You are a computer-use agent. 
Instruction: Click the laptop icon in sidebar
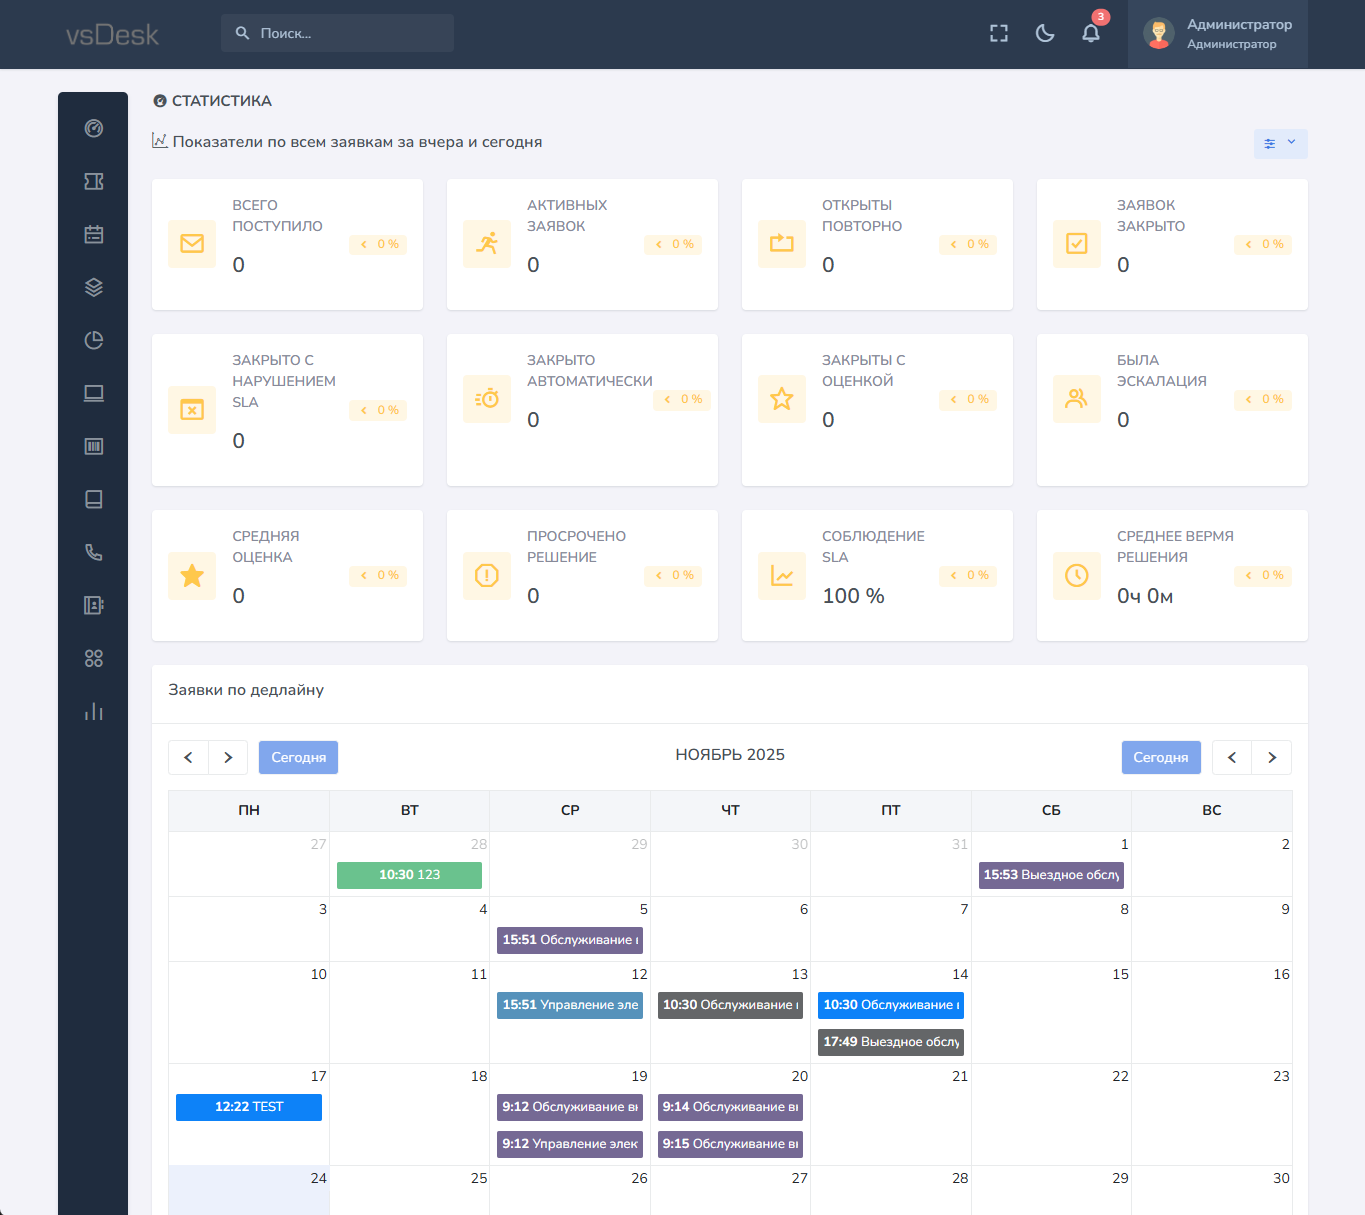(x=94, y=393)
